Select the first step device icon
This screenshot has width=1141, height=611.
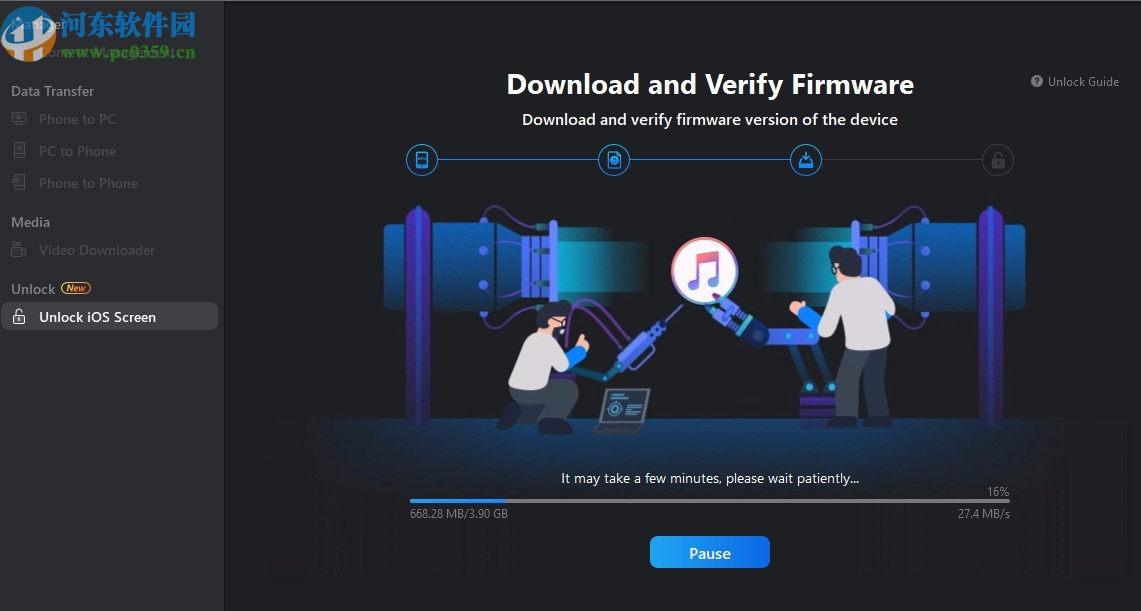pos(422,160)
